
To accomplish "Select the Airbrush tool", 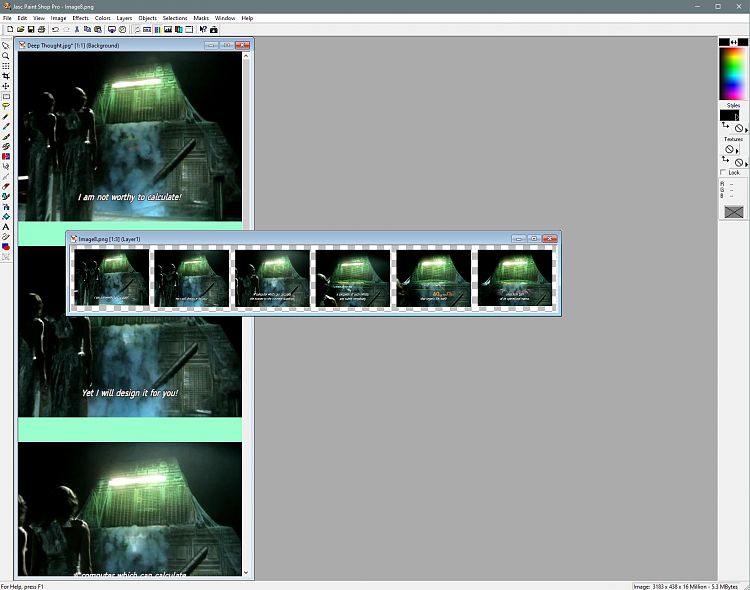I will point(6,207).
